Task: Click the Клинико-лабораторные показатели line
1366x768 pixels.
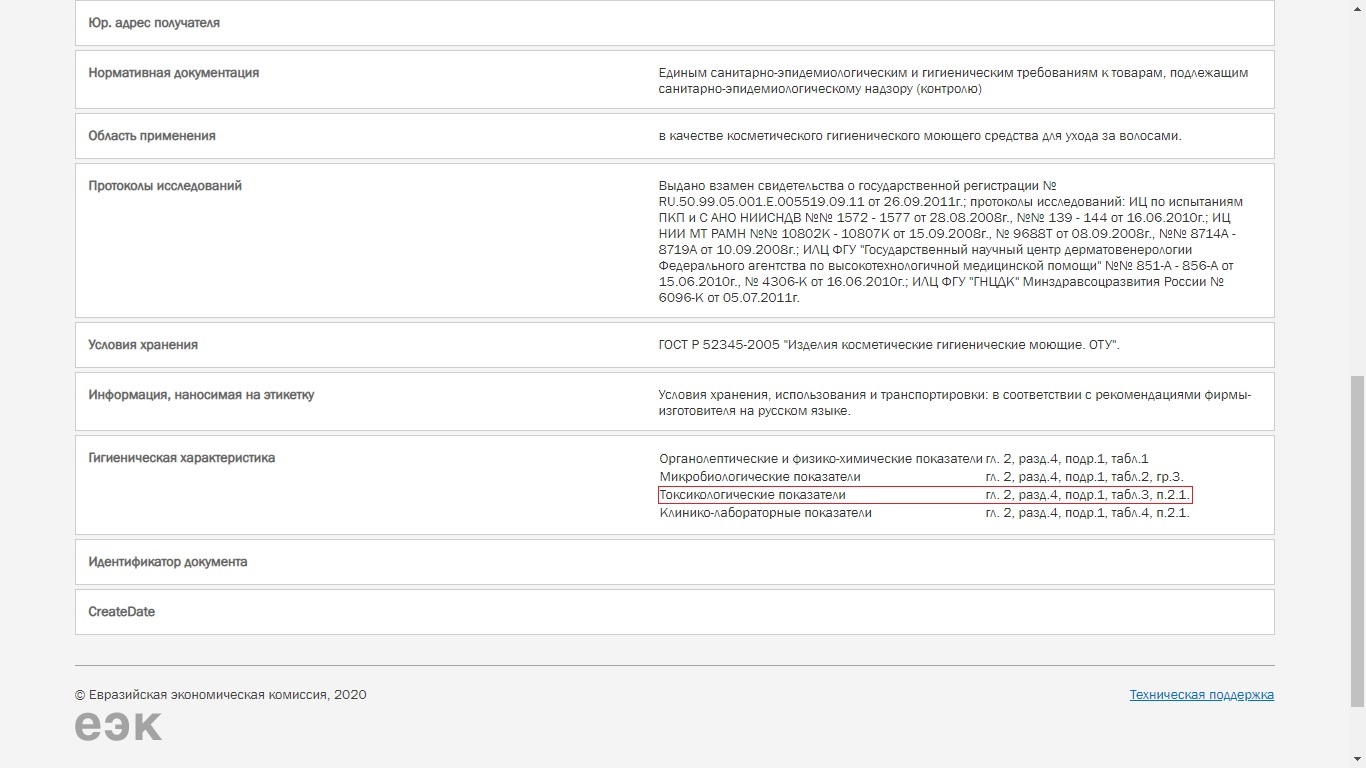Action: [924, 513]
